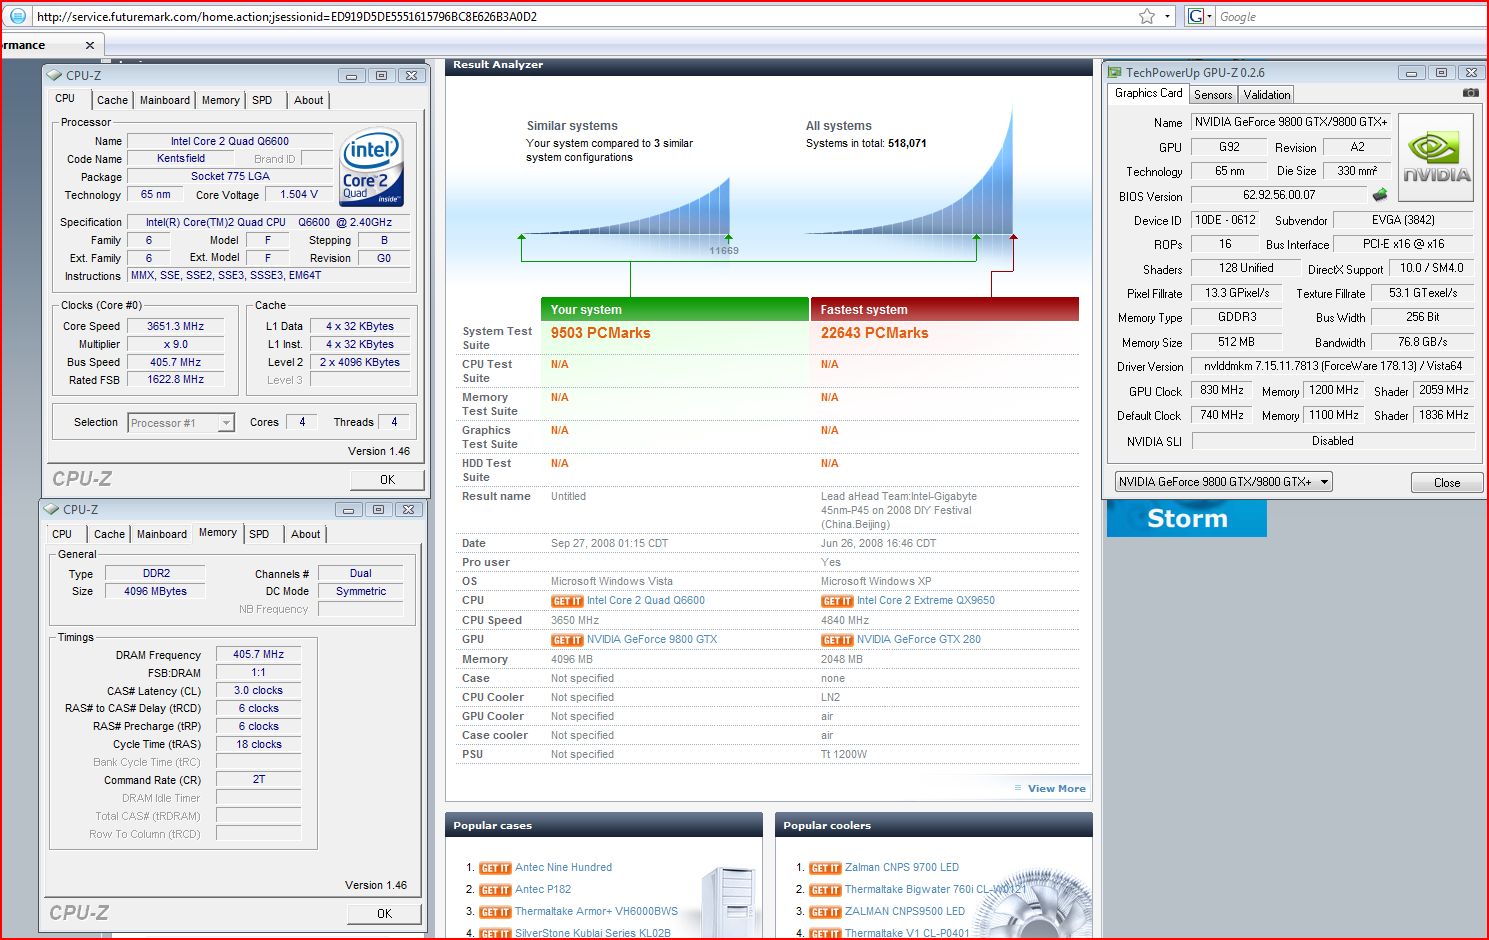The height and width of the screenshot is (940, 1489).
Task: Click the 22643 PCMarks fastest score
Action: point(874,333)
